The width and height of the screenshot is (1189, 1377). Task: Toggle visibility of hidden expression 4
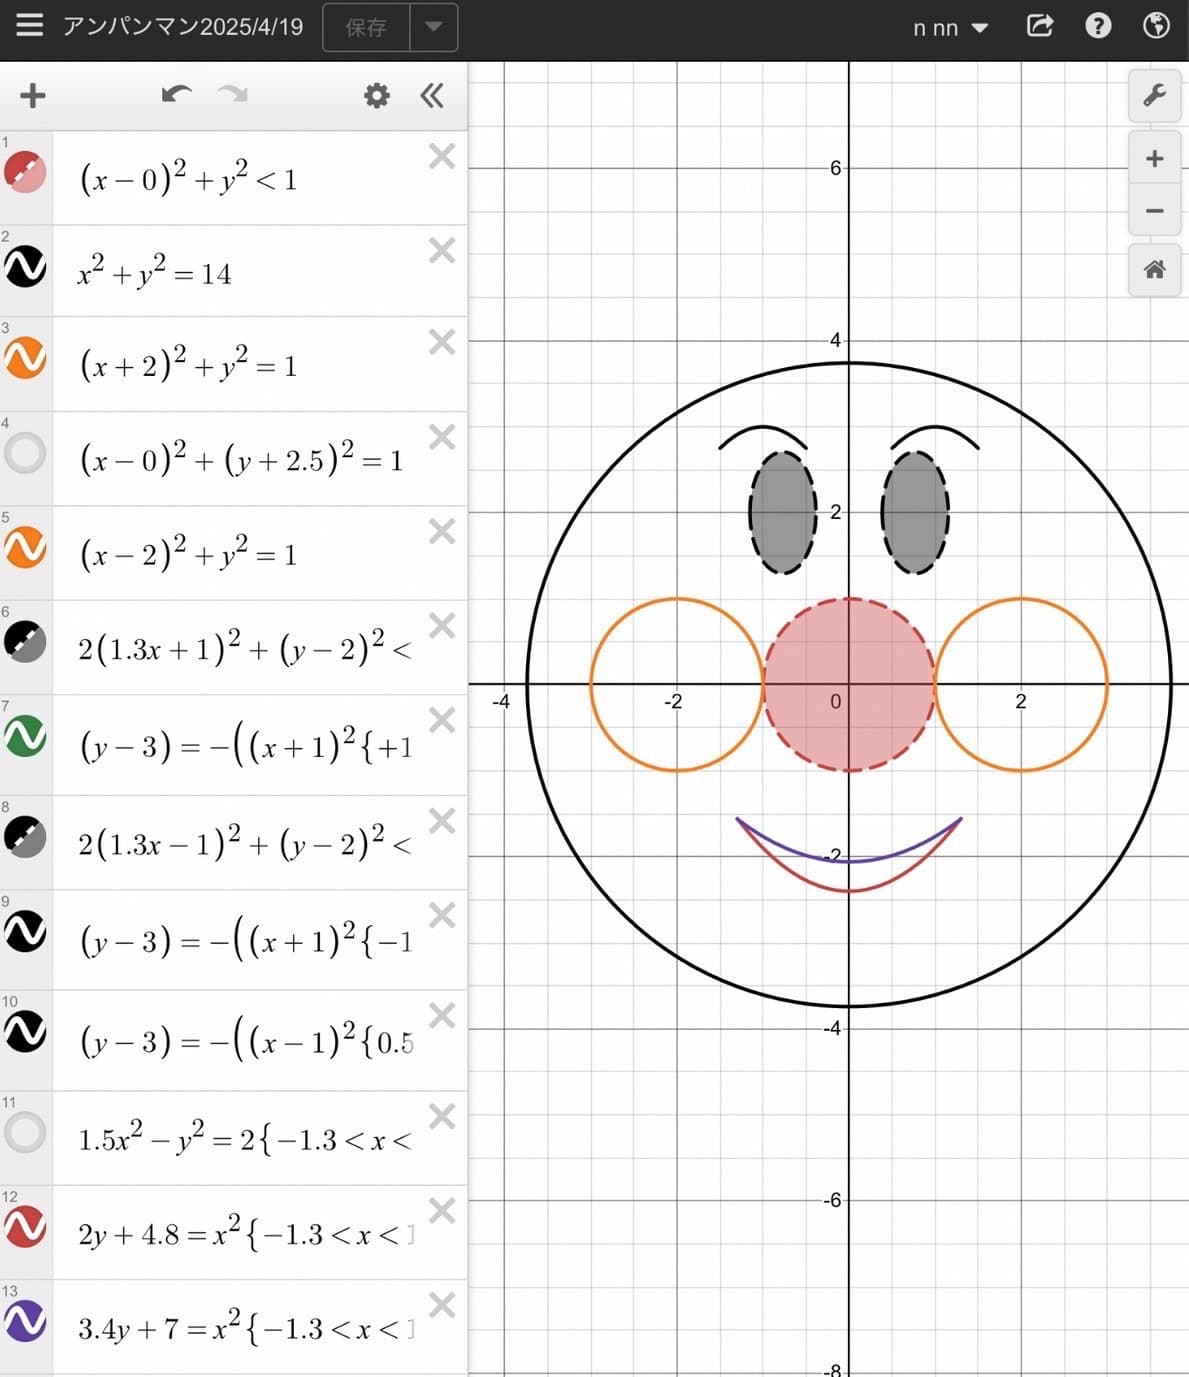(26, 453)
